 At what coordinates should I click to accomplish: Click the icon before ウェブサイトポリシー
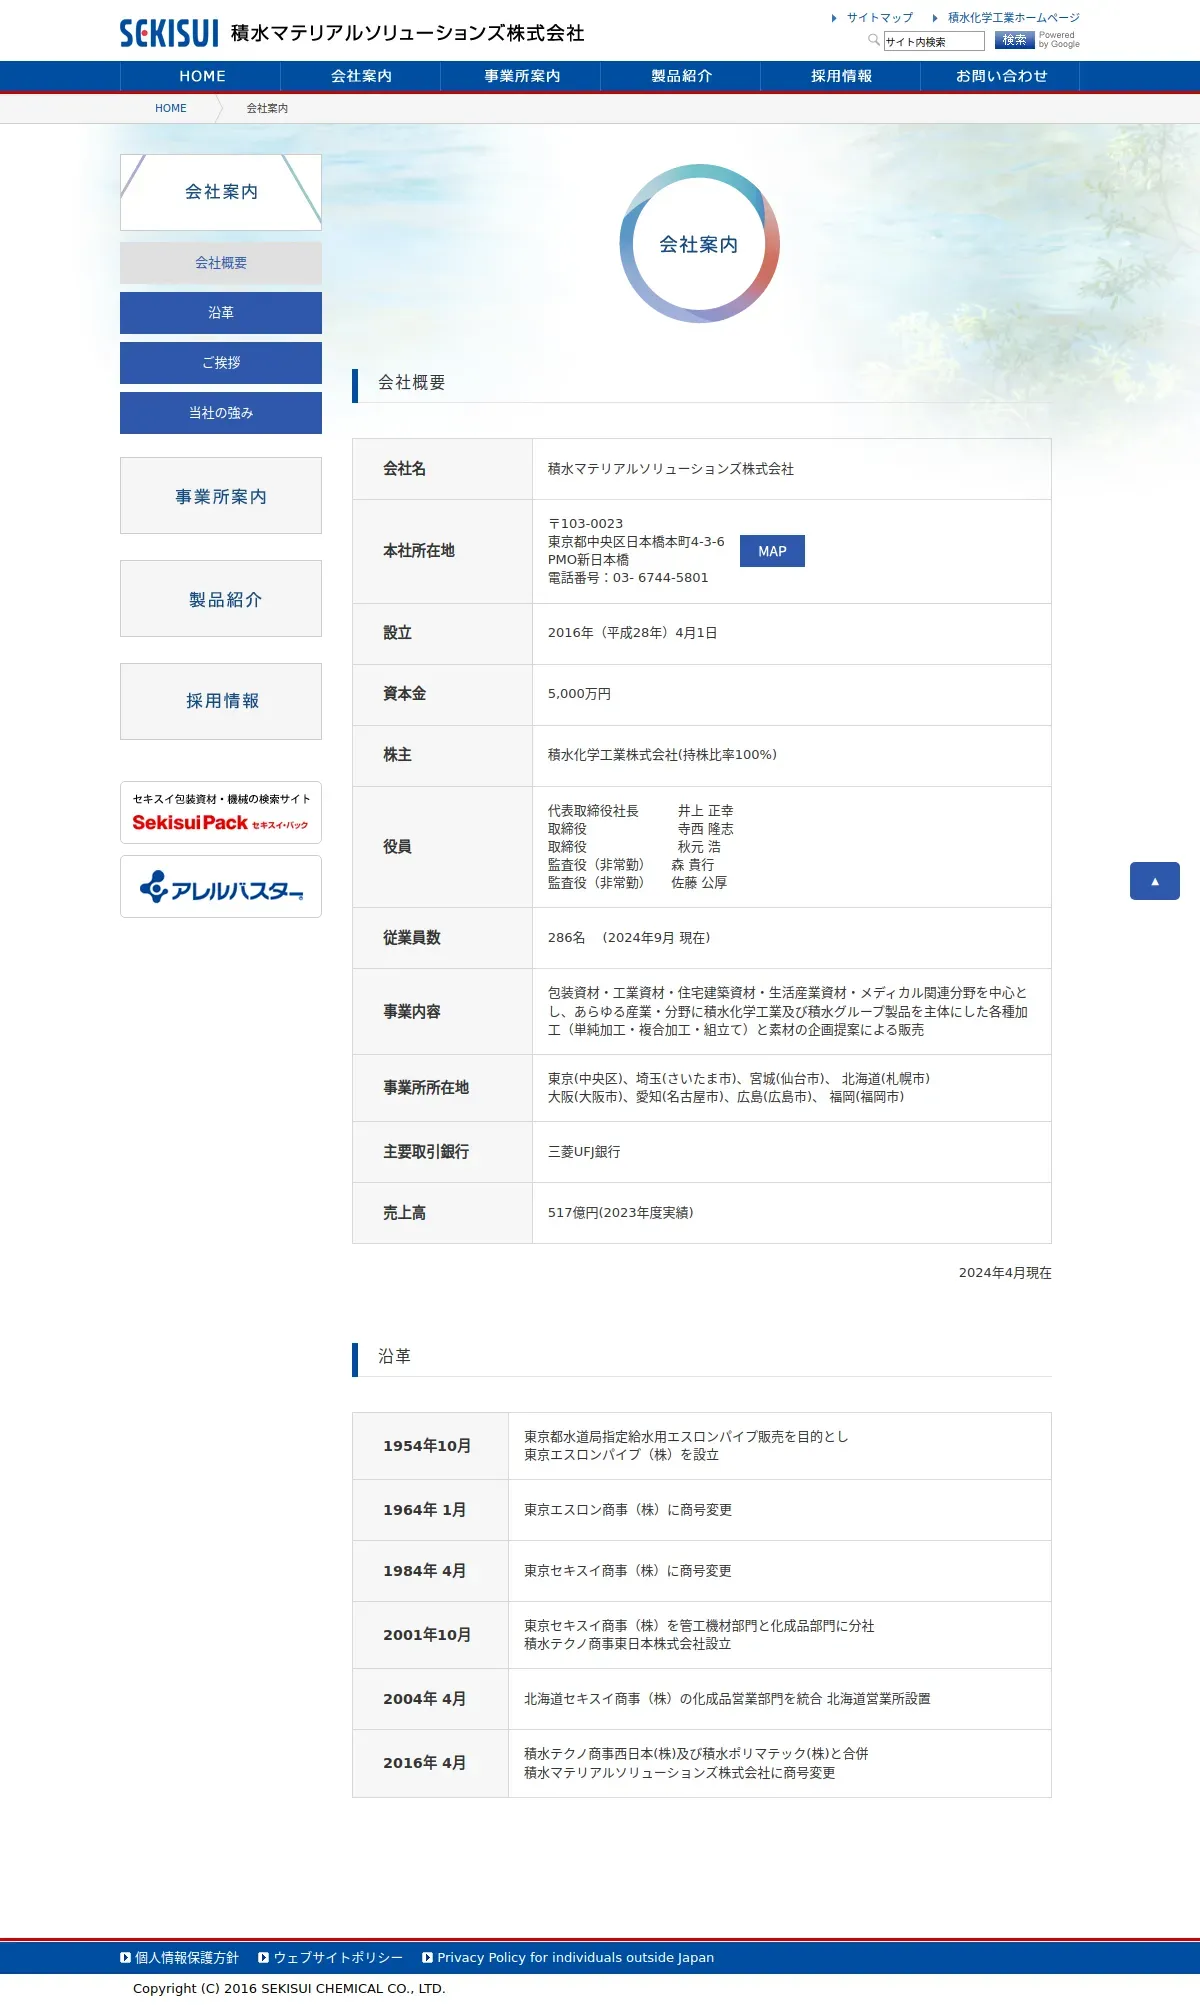[263, 1957]
